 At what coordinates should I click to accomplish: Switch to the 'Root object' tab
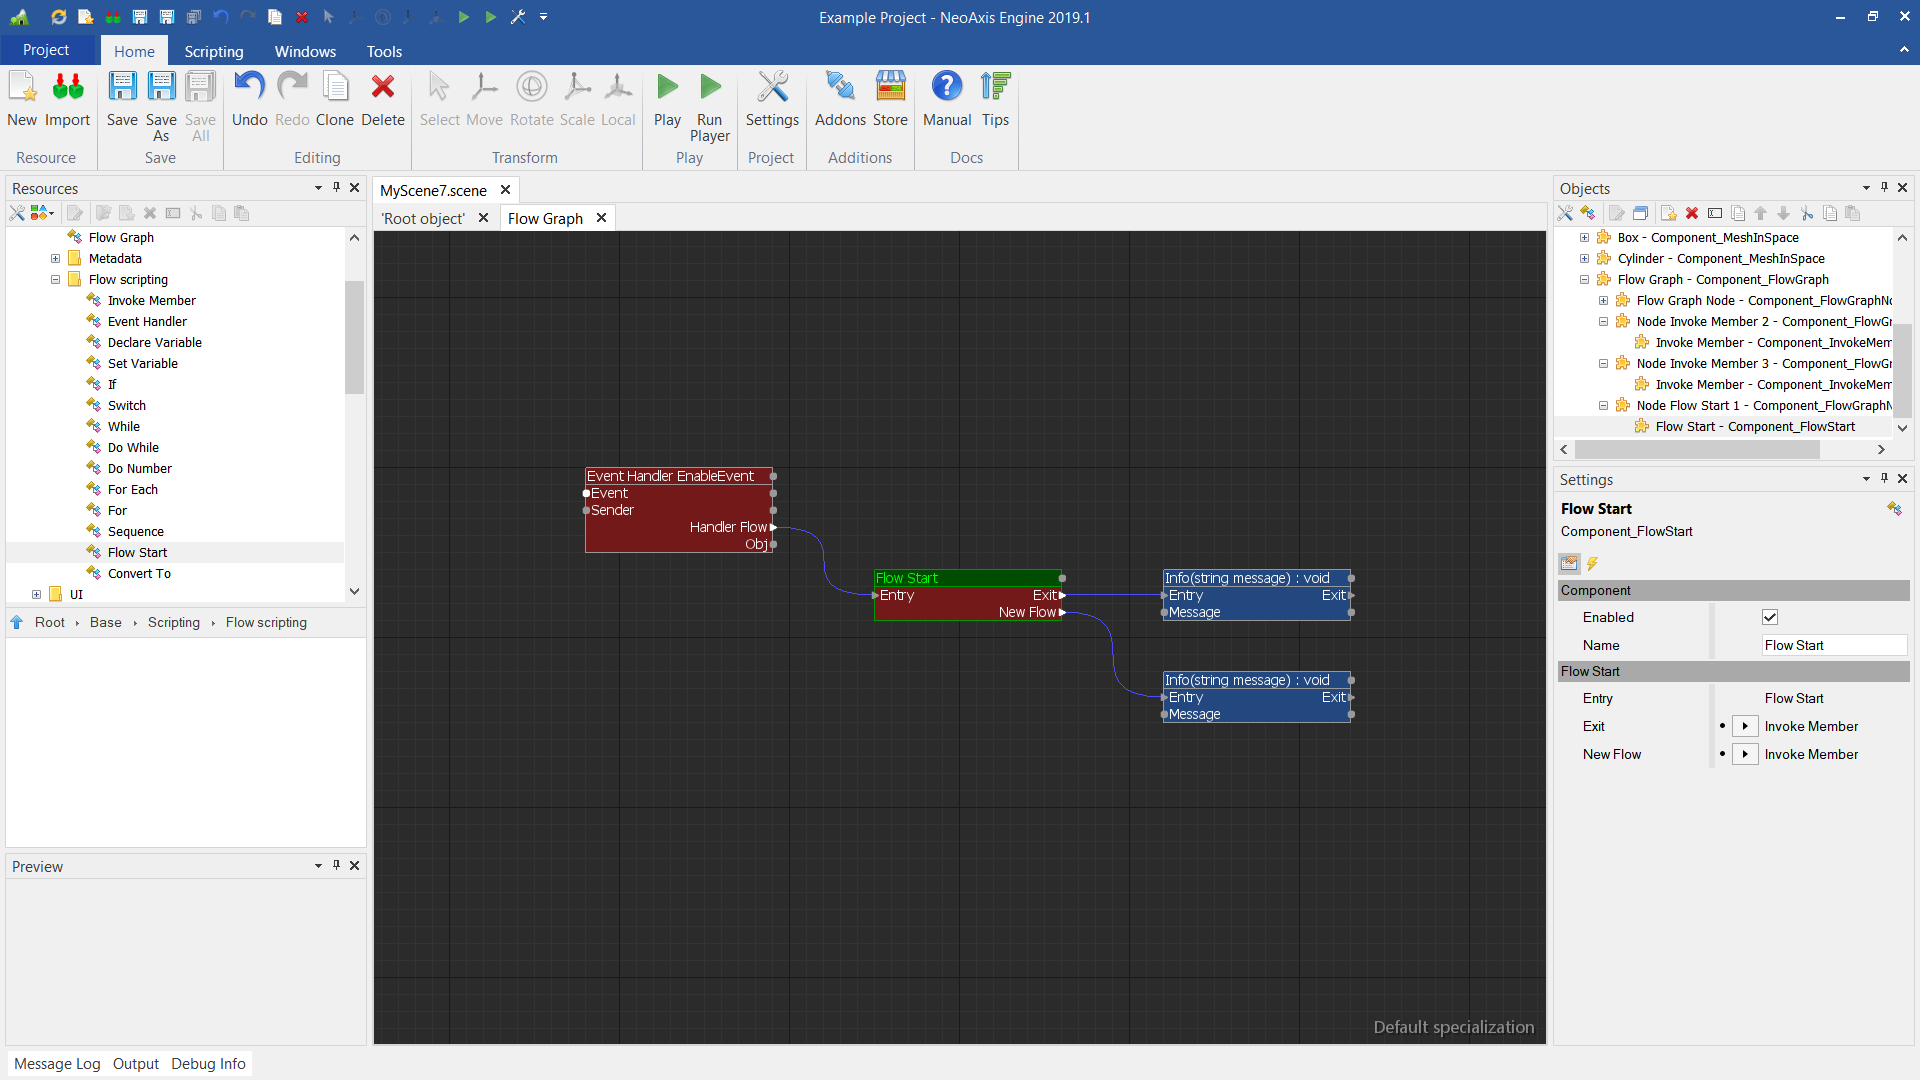[x=423, y=218]
